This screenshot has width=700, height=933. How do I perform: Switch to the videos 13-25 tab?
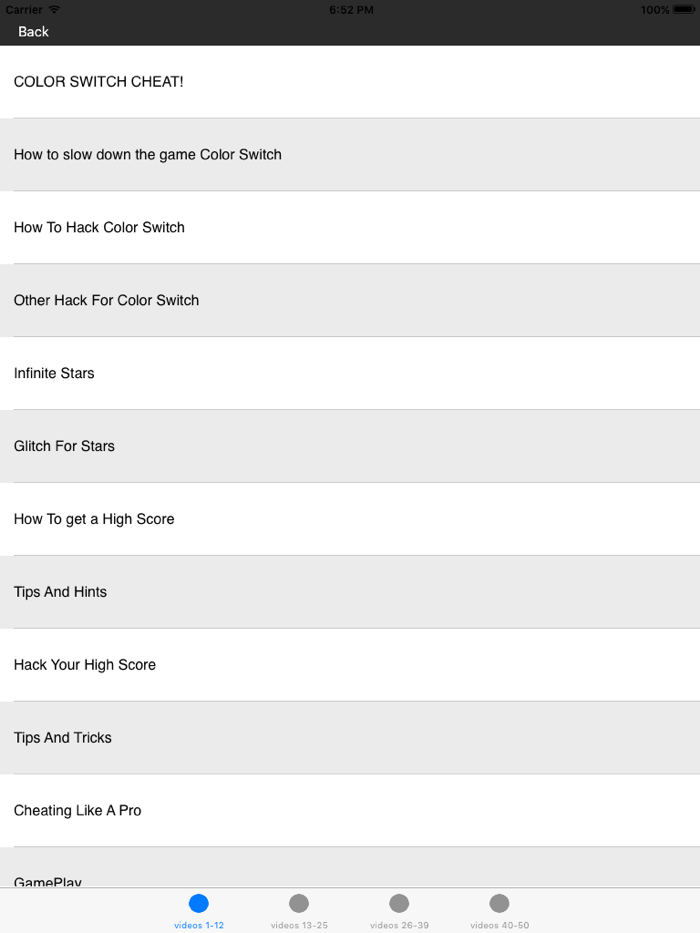[298, 910]
